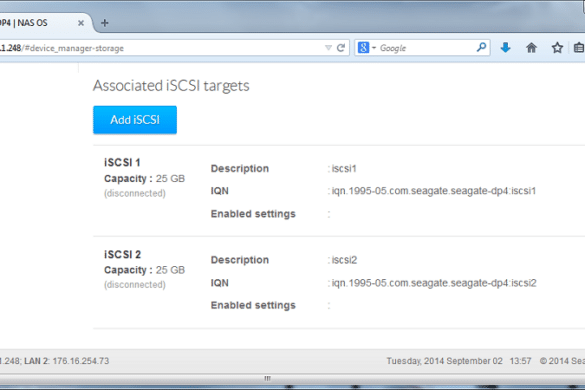Open the downloads arrow icon
This screenshot has width=585, height=390.
(x=506, y=47)
